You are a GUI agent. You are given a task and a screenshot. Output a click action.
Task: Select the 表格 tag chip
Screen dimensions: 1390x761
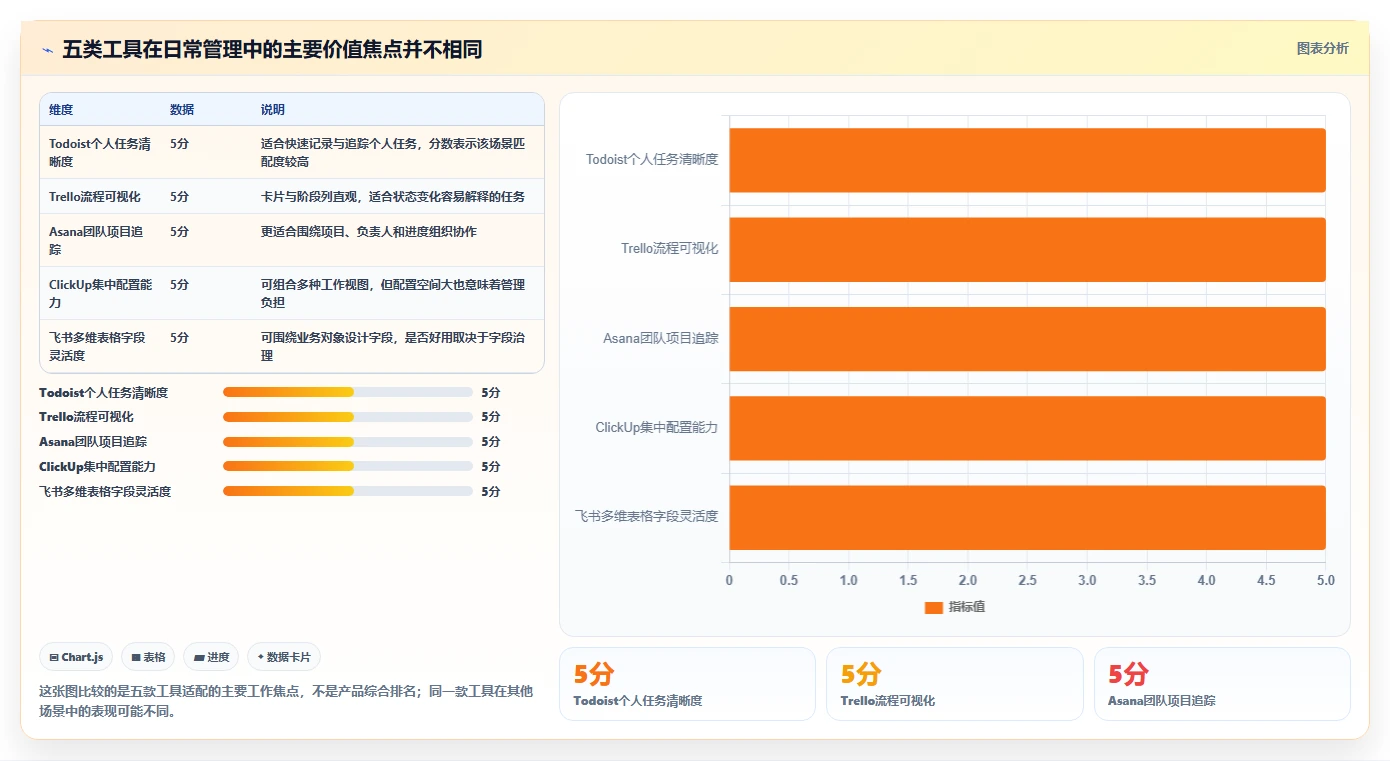[148, 657]
